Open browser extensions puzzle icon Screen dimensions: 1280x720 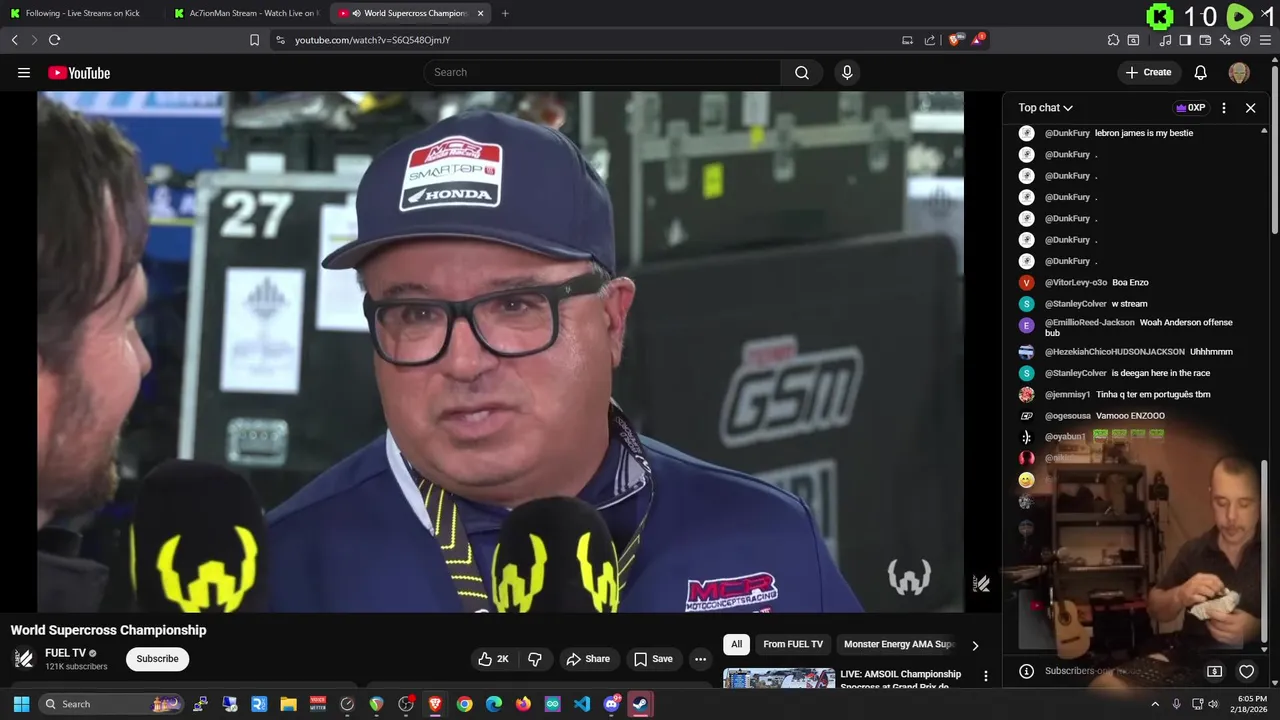pyautogui.click(x=1113, y=40)
